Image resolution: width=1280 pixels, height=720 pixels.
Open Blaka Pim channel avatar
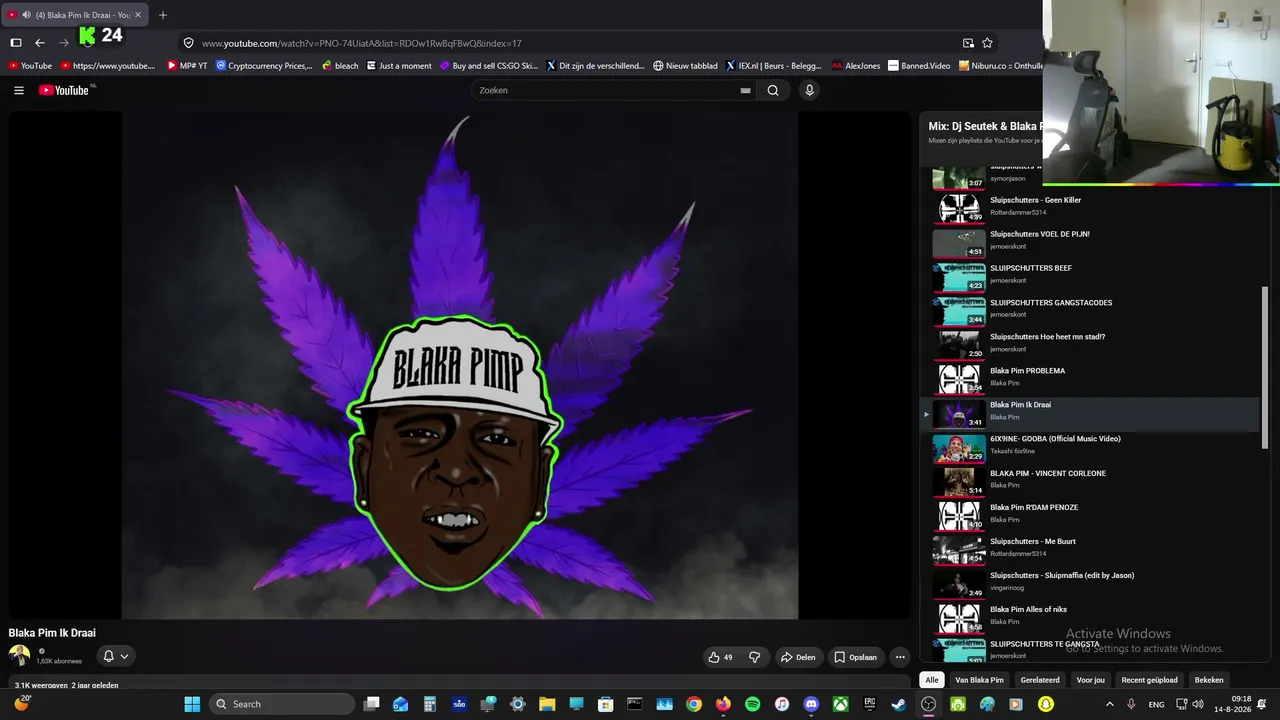point(19,656)
